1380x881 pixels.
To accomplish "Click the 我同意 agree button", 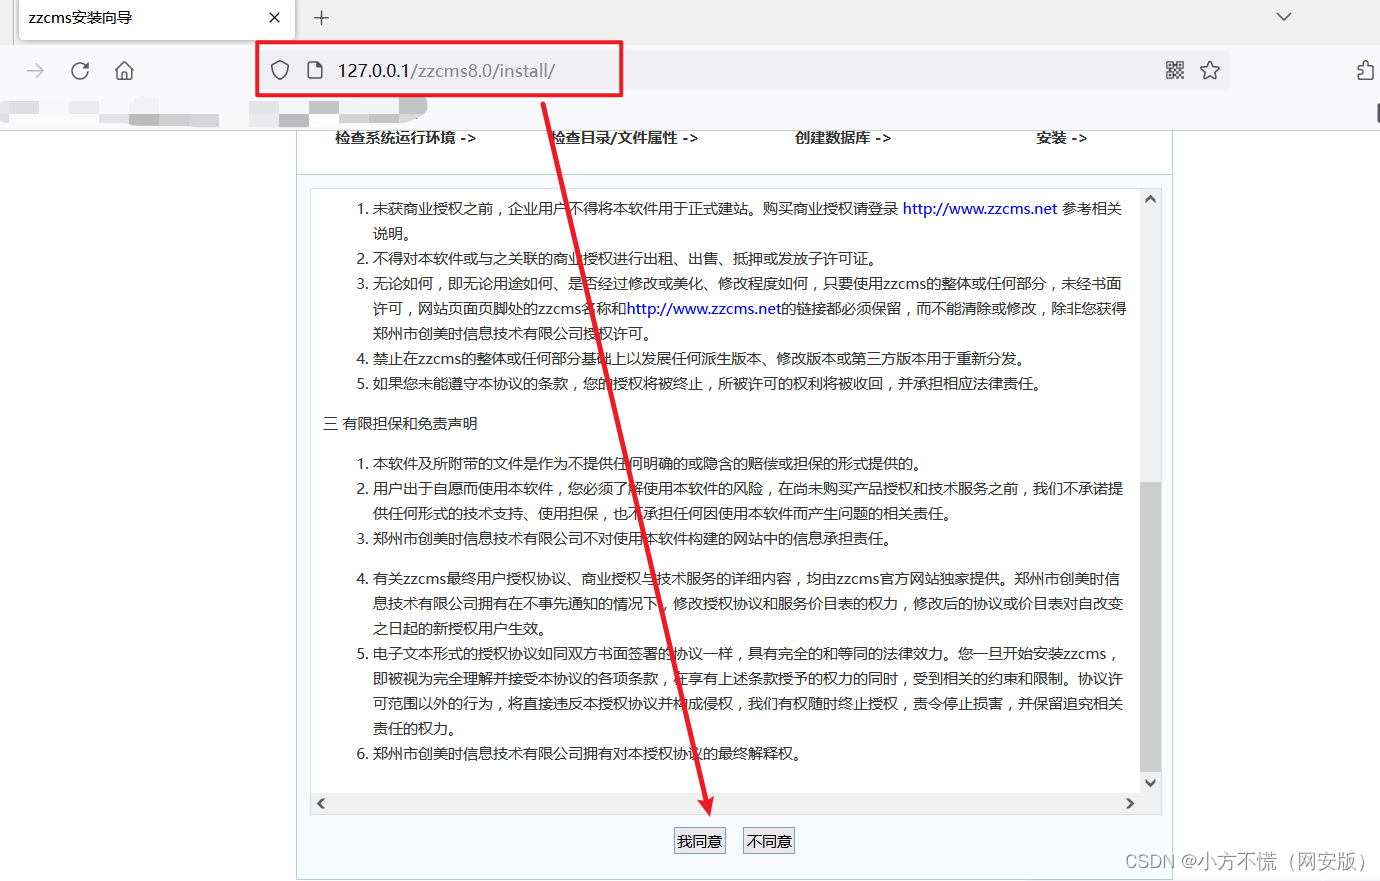I will coord(699,840).
